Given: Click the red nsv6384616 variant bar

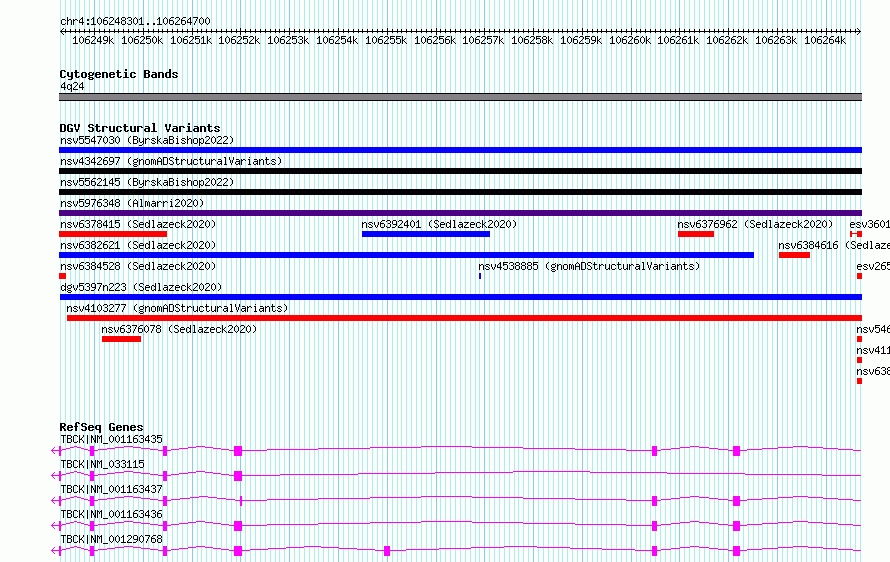Looking at the screenshot, I should [794, 255].
